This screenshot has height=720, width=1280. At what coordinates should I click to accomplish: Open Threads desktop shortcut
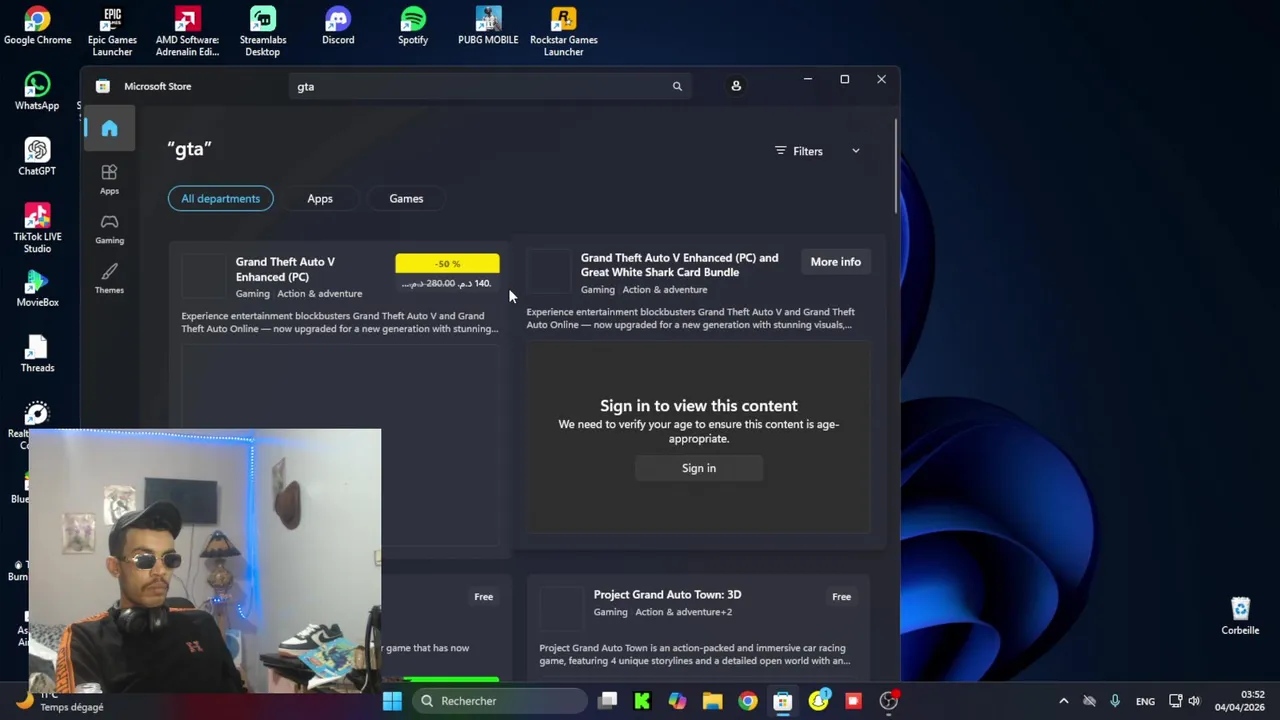37,354
